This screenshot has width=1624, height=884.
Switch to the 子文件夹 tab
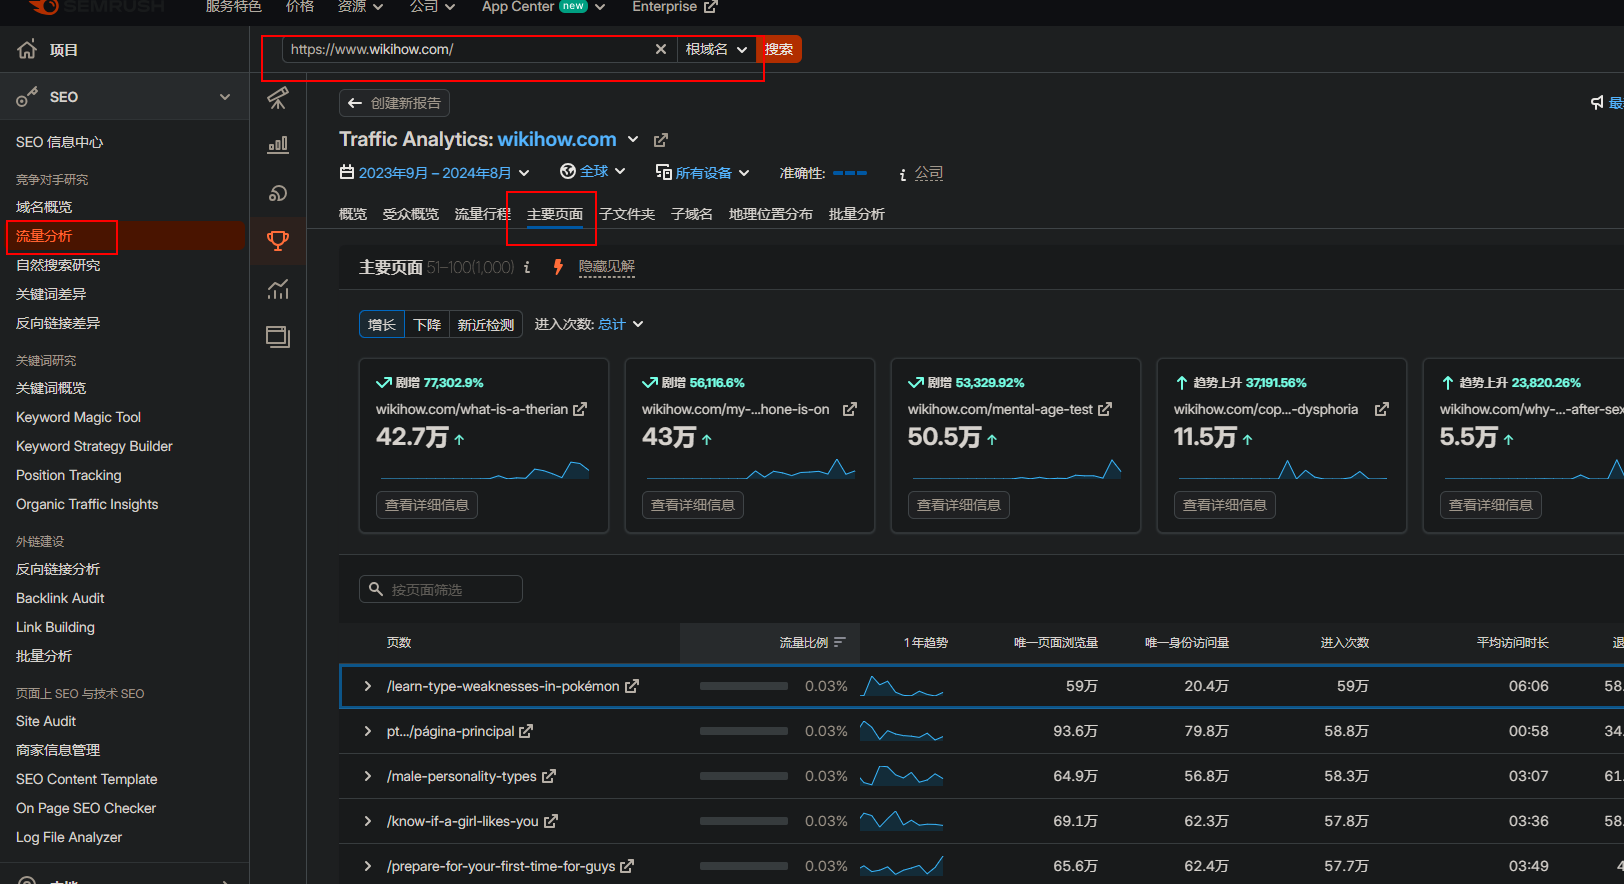pyautogui.click(x=627, y=214)
